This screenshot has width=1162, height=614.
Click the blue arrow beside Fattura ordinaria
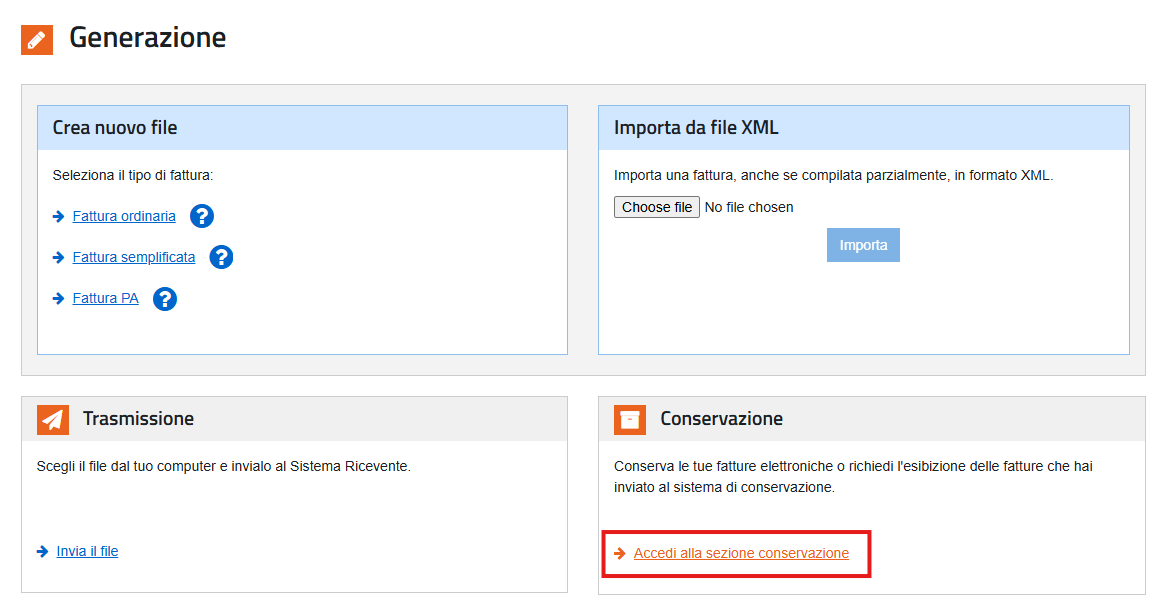pos(57,215)
